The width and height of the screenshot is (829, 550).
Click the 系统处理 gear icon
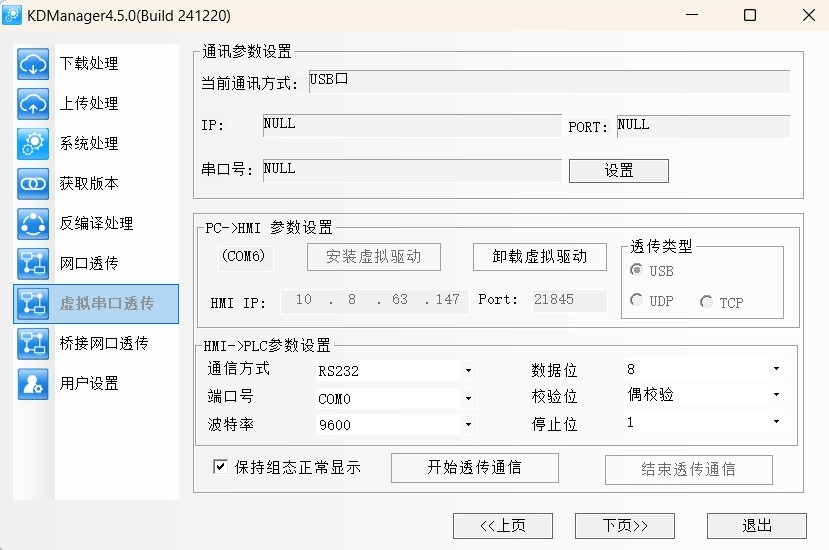click(33, 144)
